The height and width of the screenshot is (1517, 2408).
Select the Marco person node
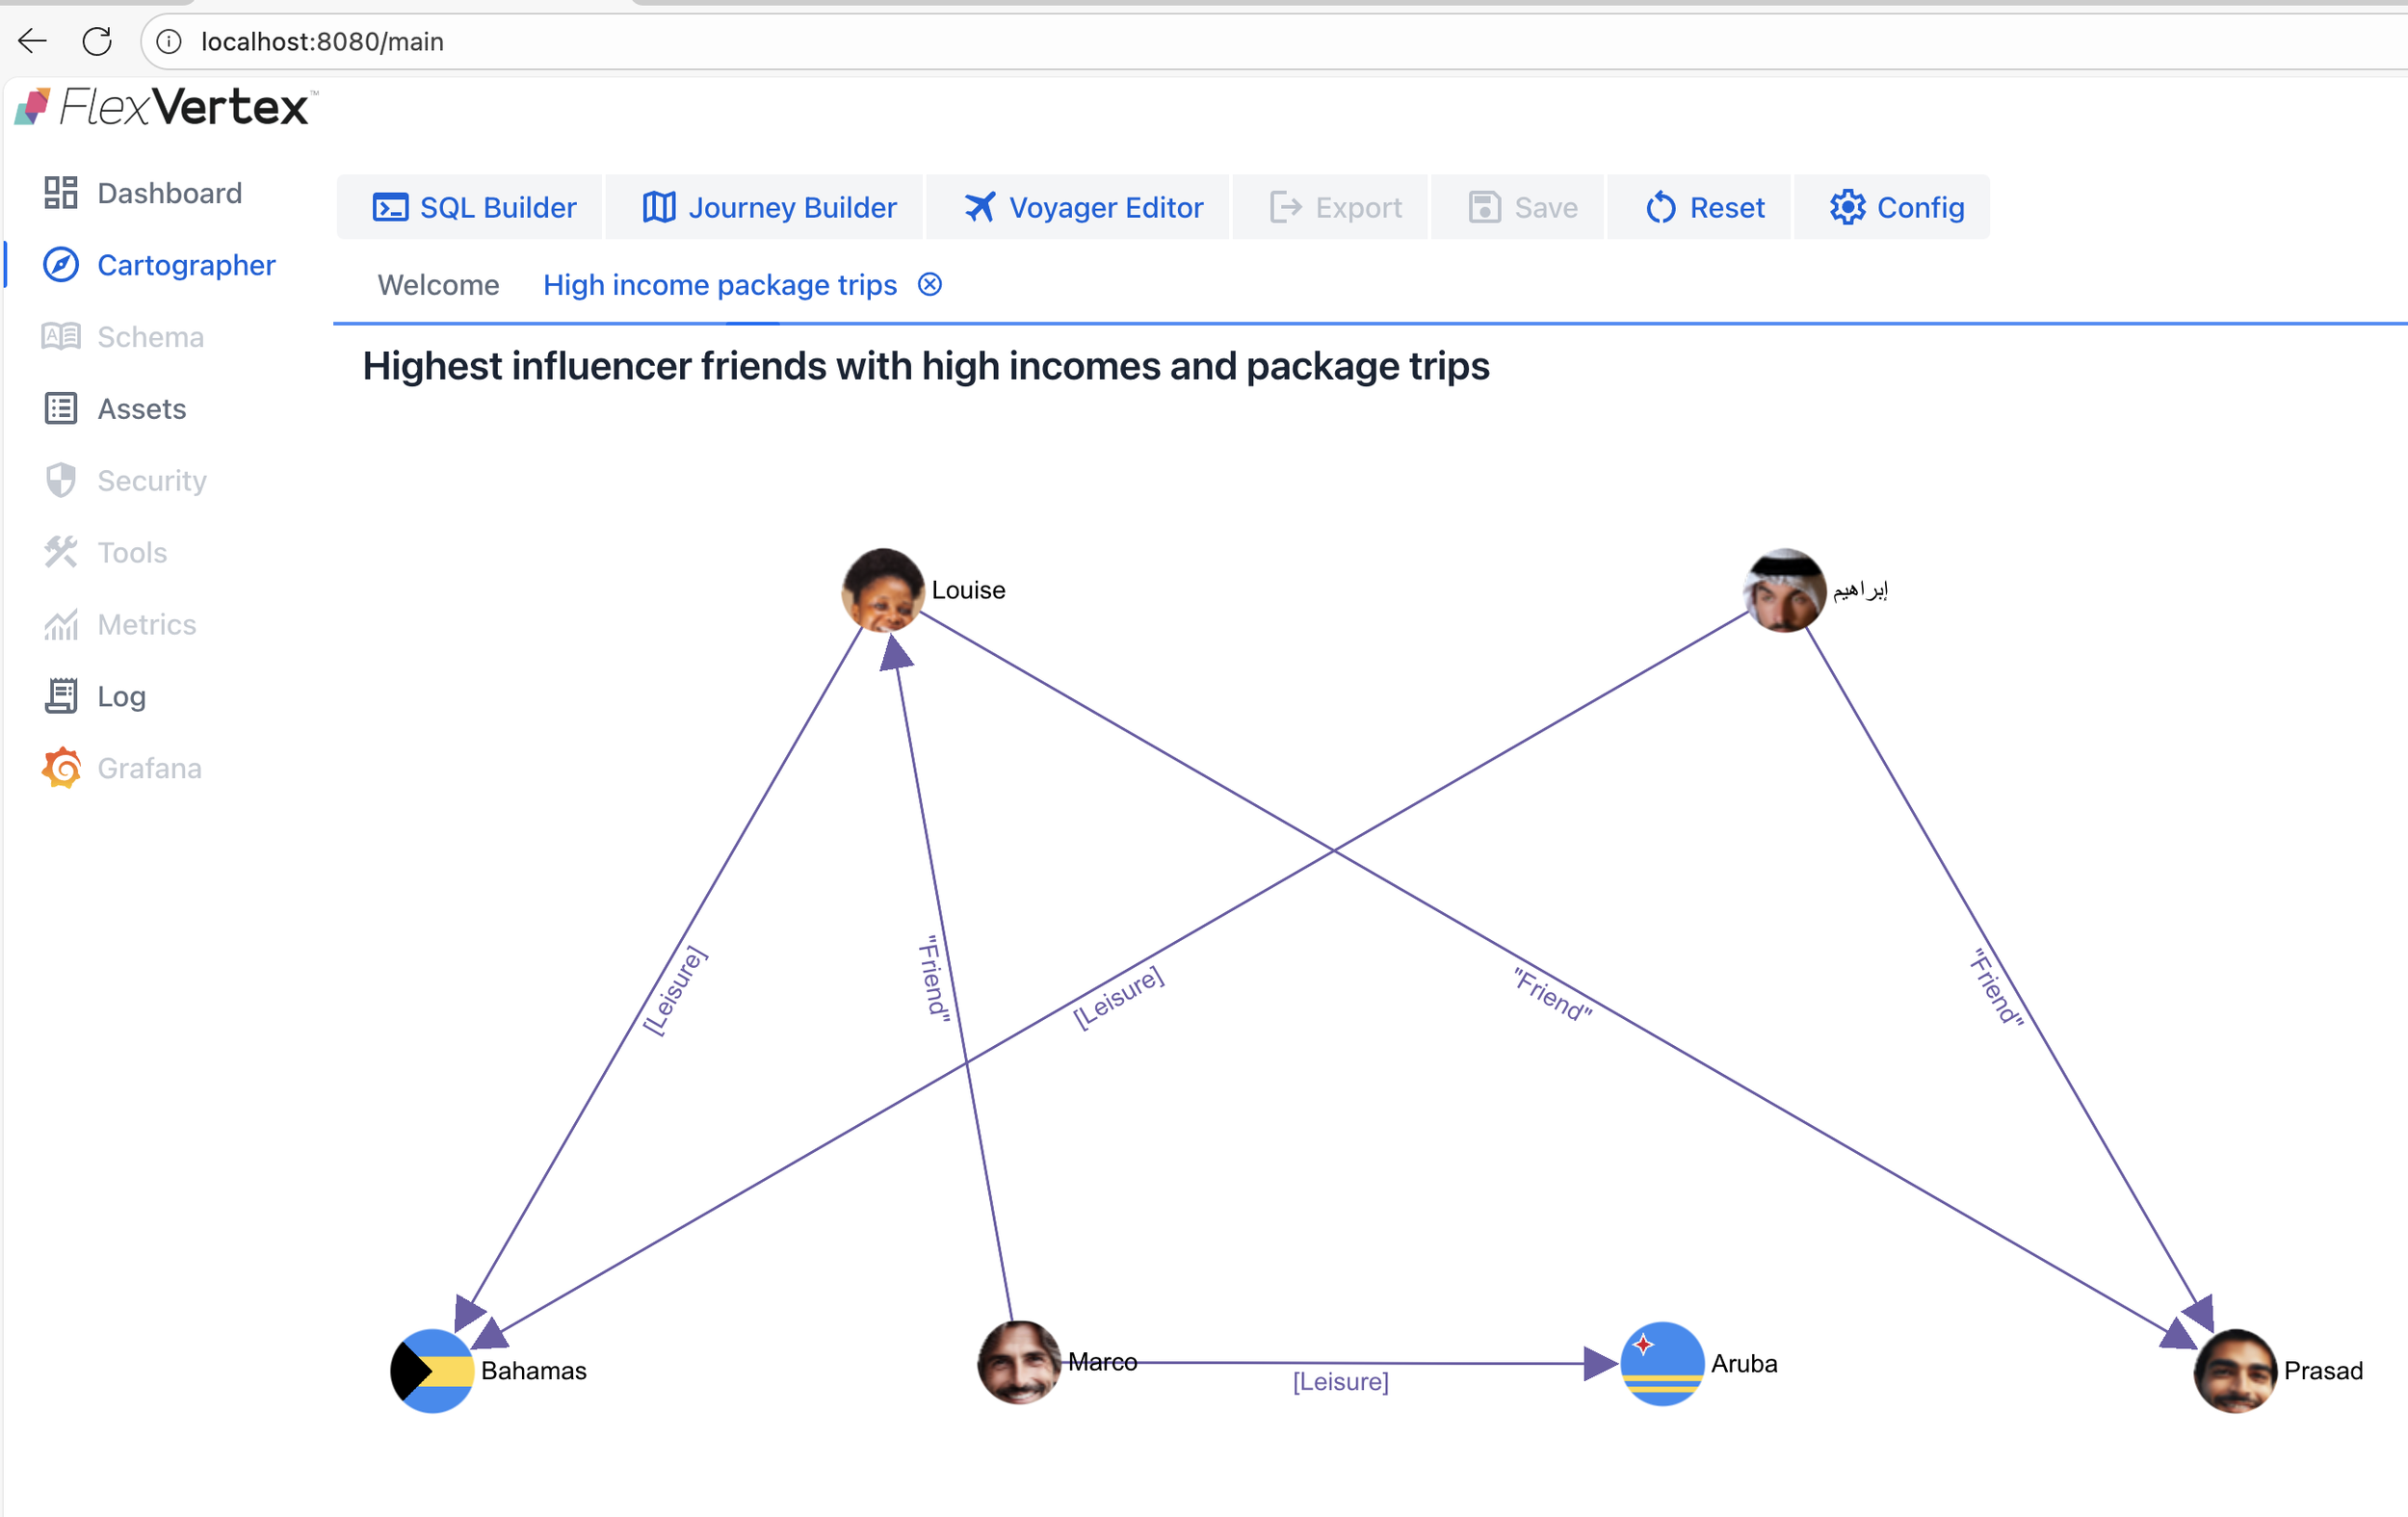click(x=1018, y=1362)
